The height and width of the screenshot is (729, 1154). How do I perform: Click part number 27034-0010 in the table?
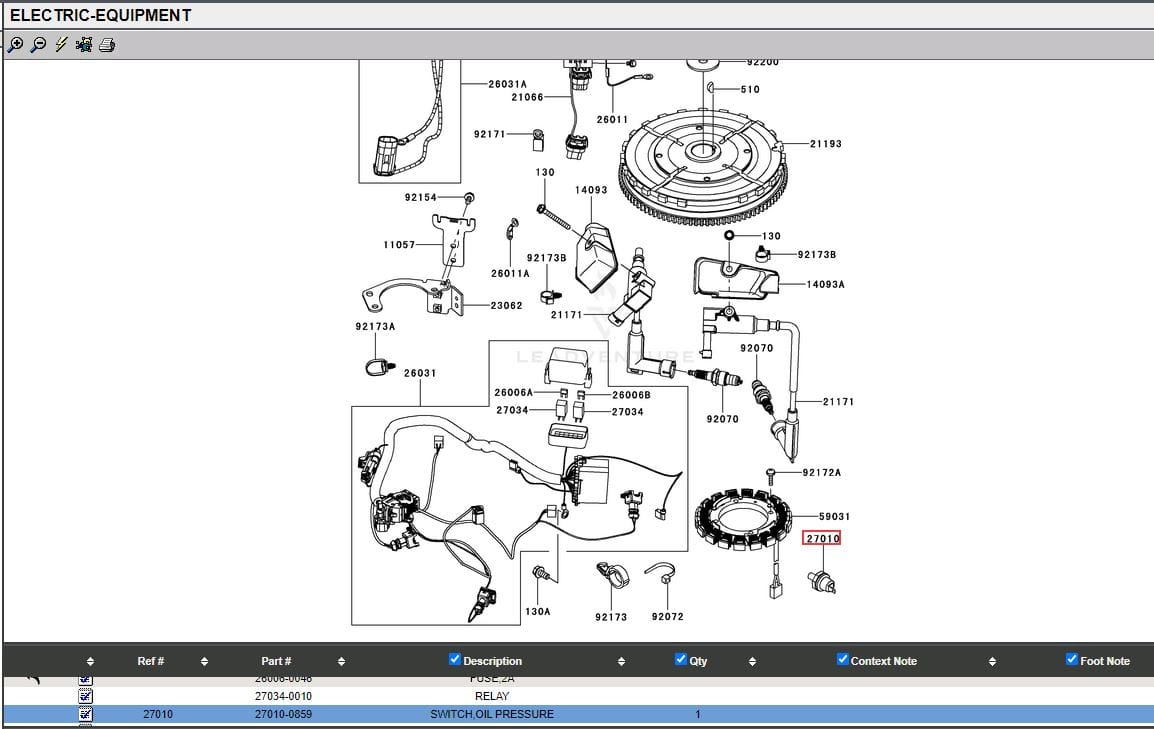coord(283,696)
